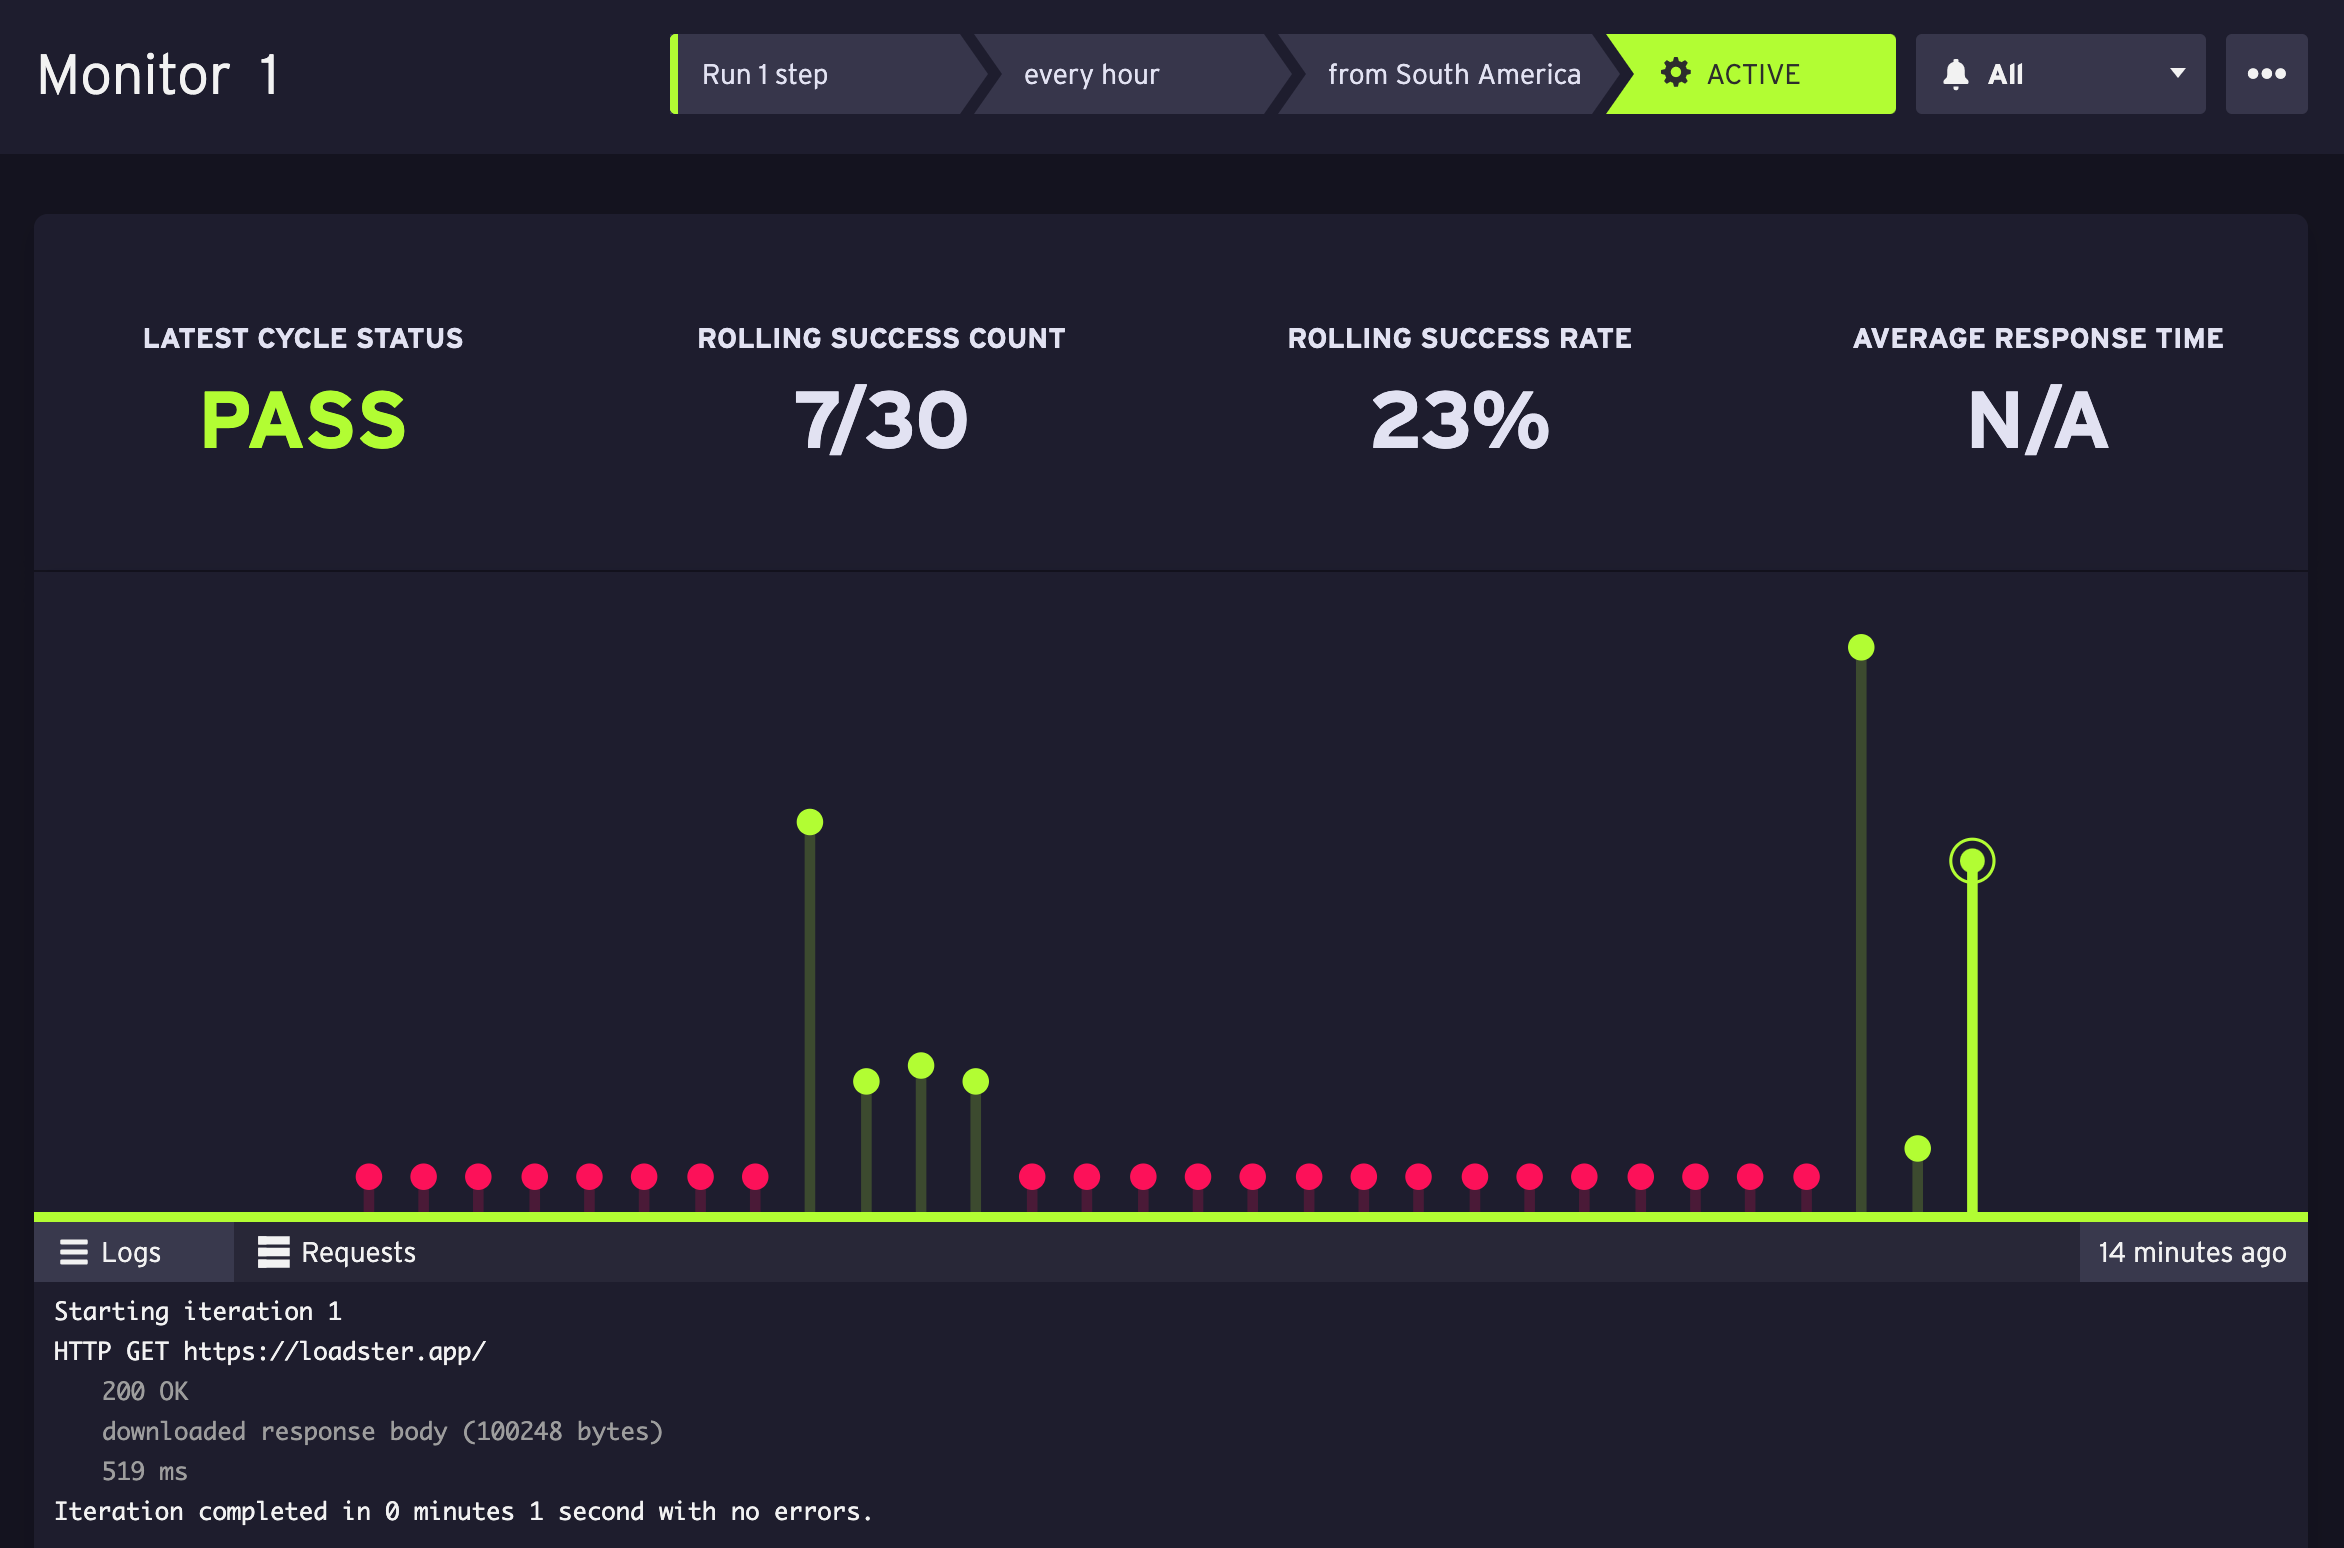2344x1548 pixels.
Task: Expand the All alerts dropdown arrow
Action: [2178, 73]
